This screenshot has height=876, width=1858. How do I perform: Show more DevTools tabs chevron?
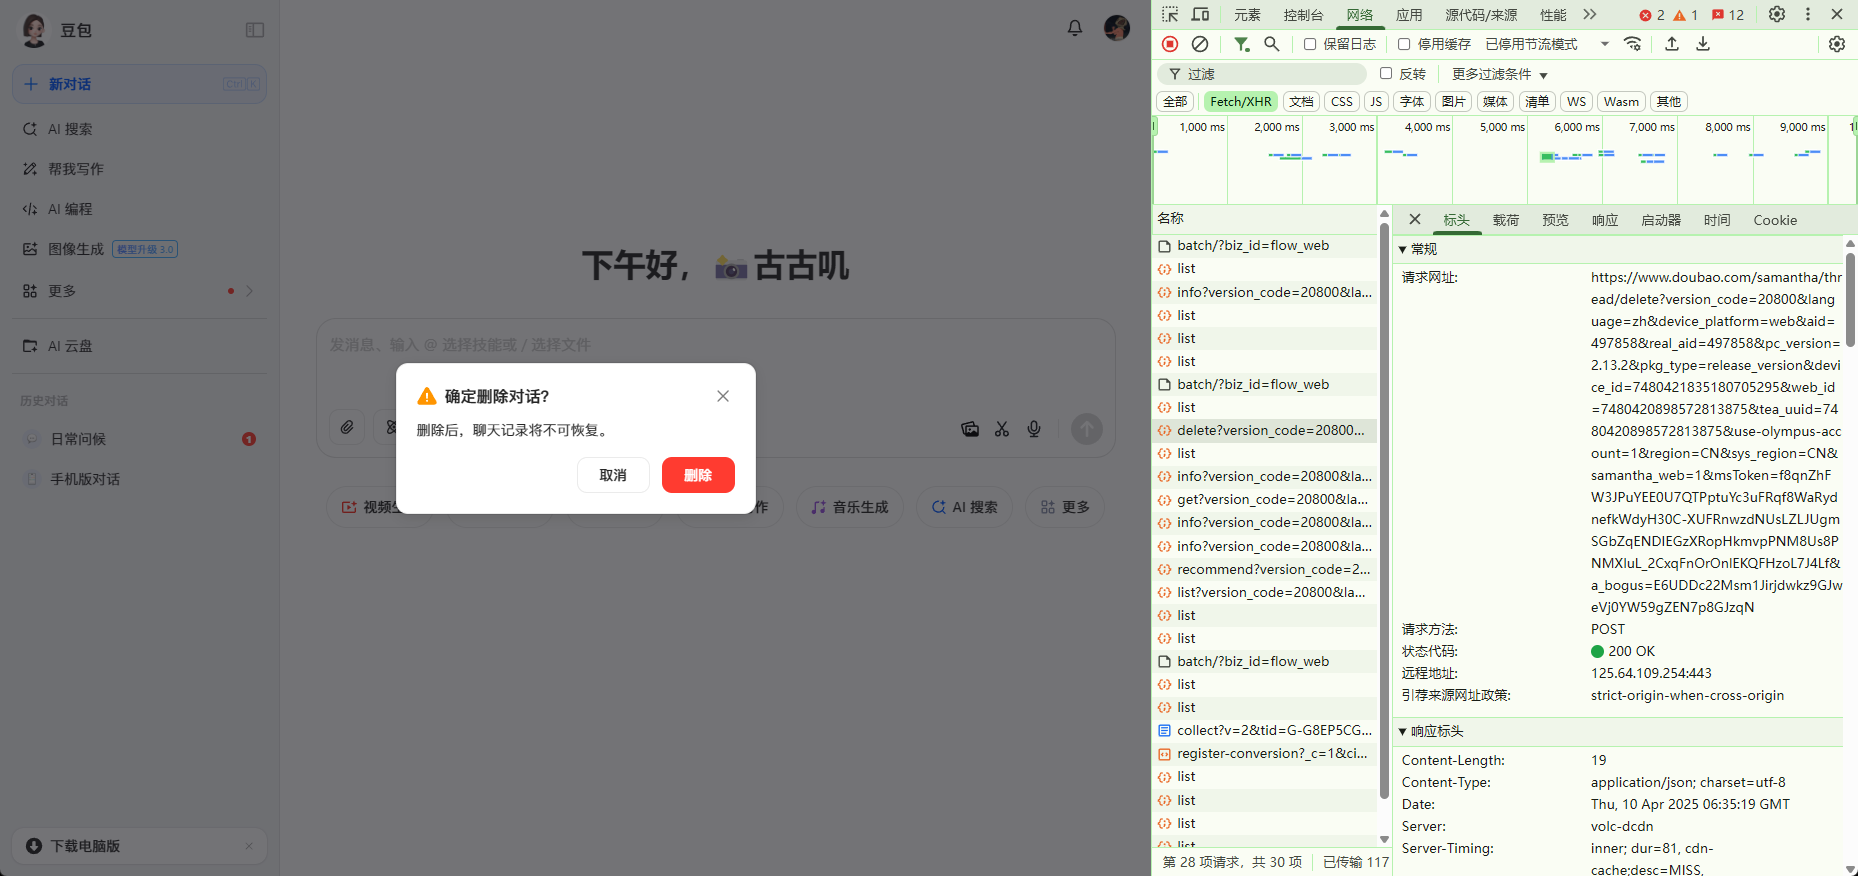click(1590, 14)
